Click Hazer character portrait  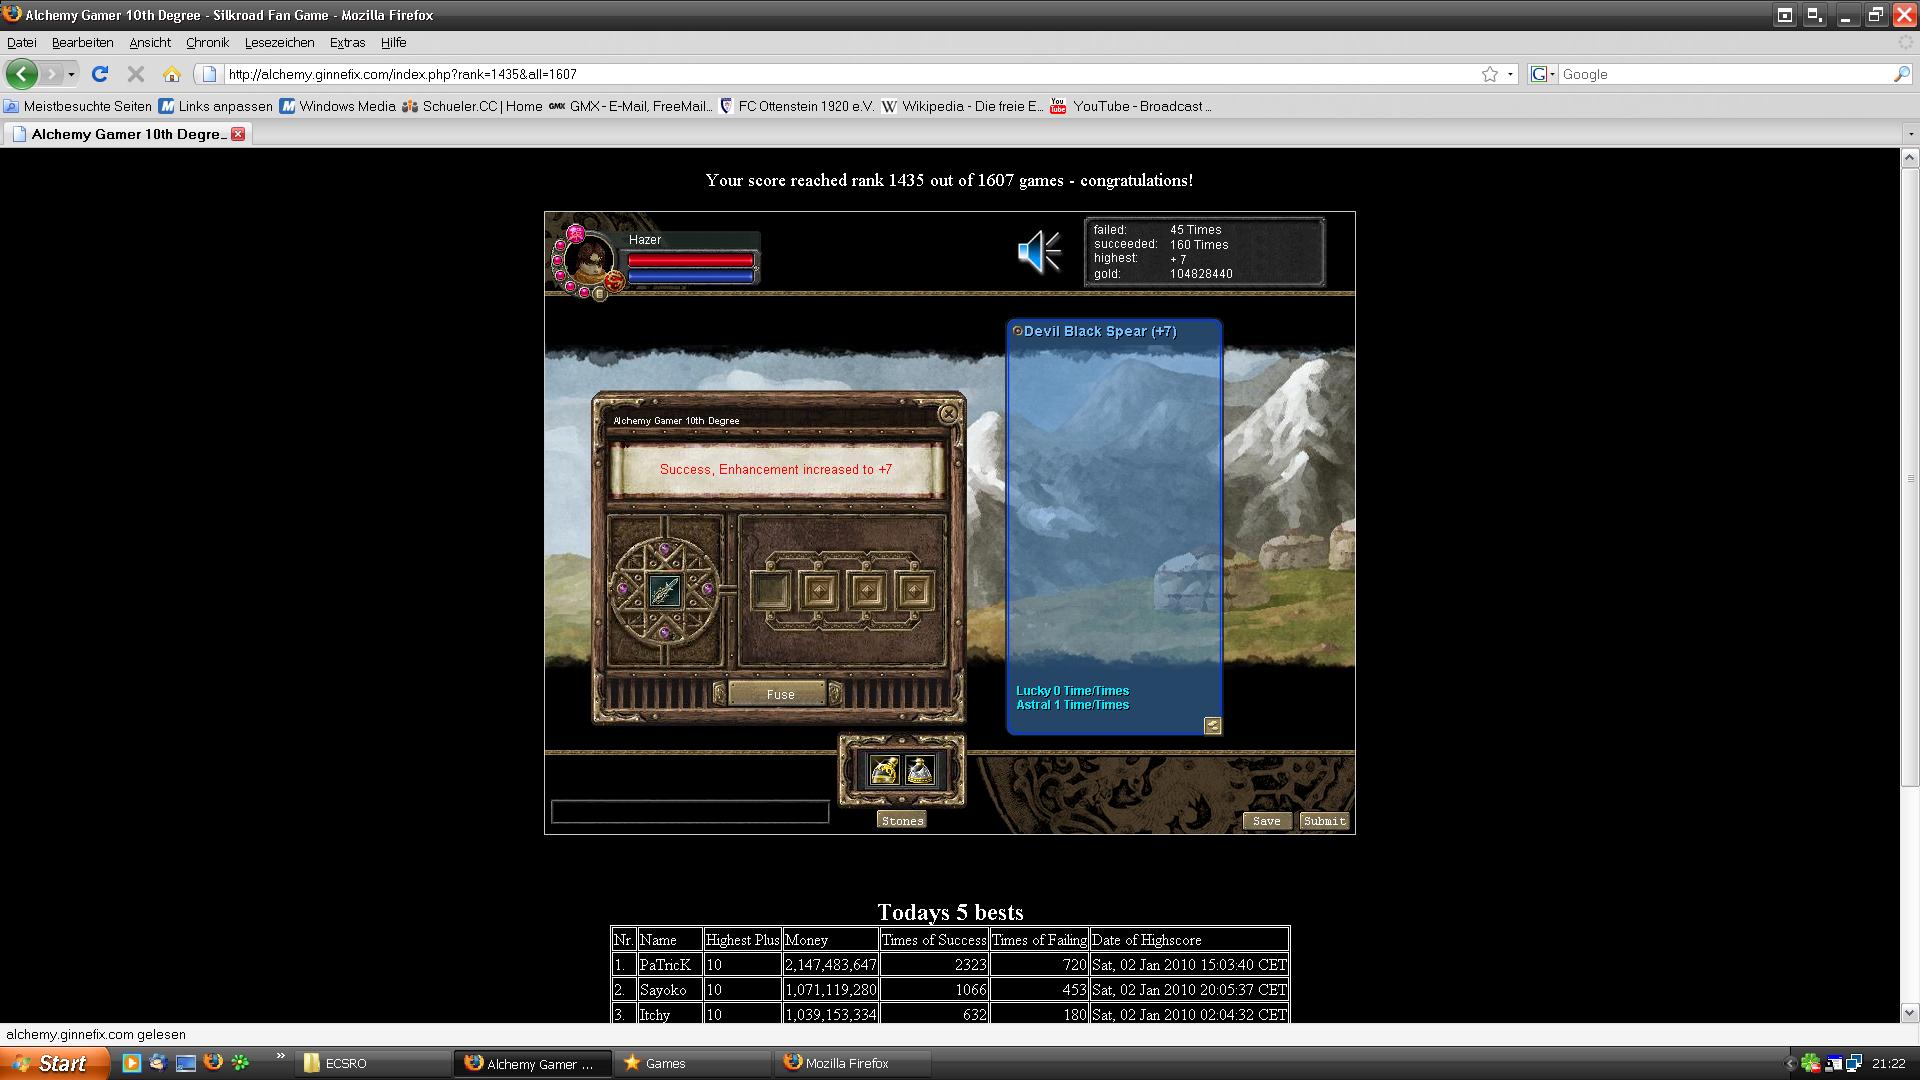[589, 260]
